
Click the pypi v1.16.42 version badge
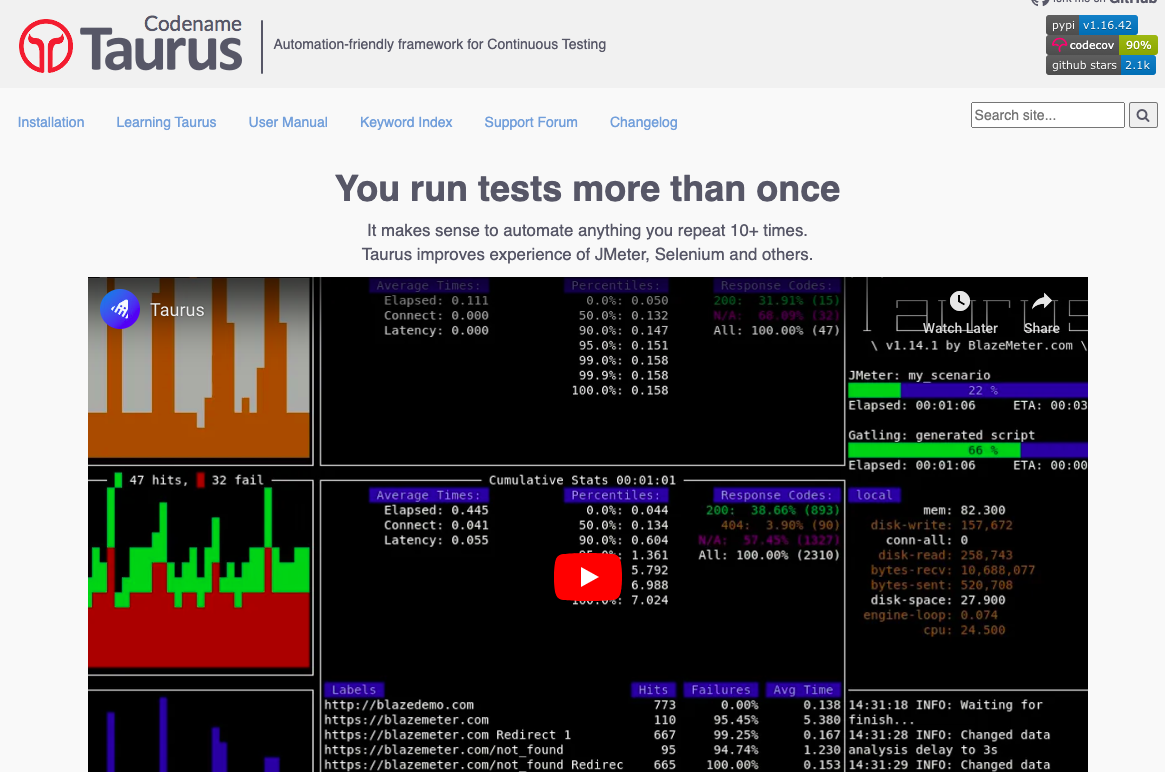(1094, 25)
